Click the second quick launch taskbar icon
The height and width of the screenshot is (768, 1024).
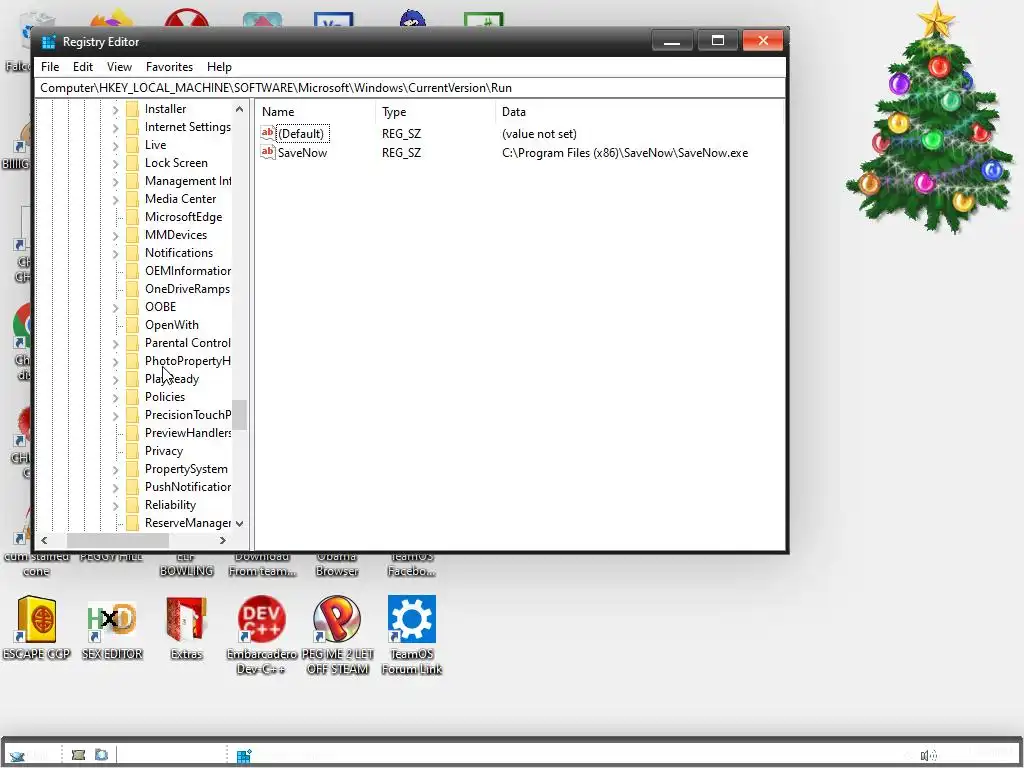point(101,755)
